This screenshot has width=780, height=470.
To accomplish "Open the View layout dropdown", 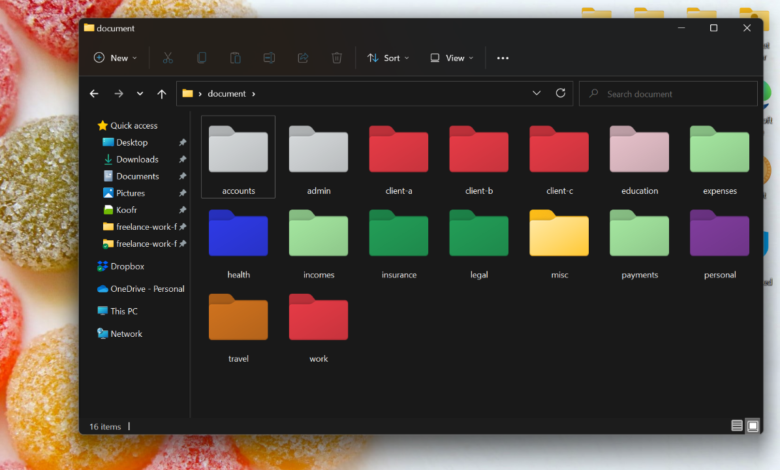I will click(452, 58).
